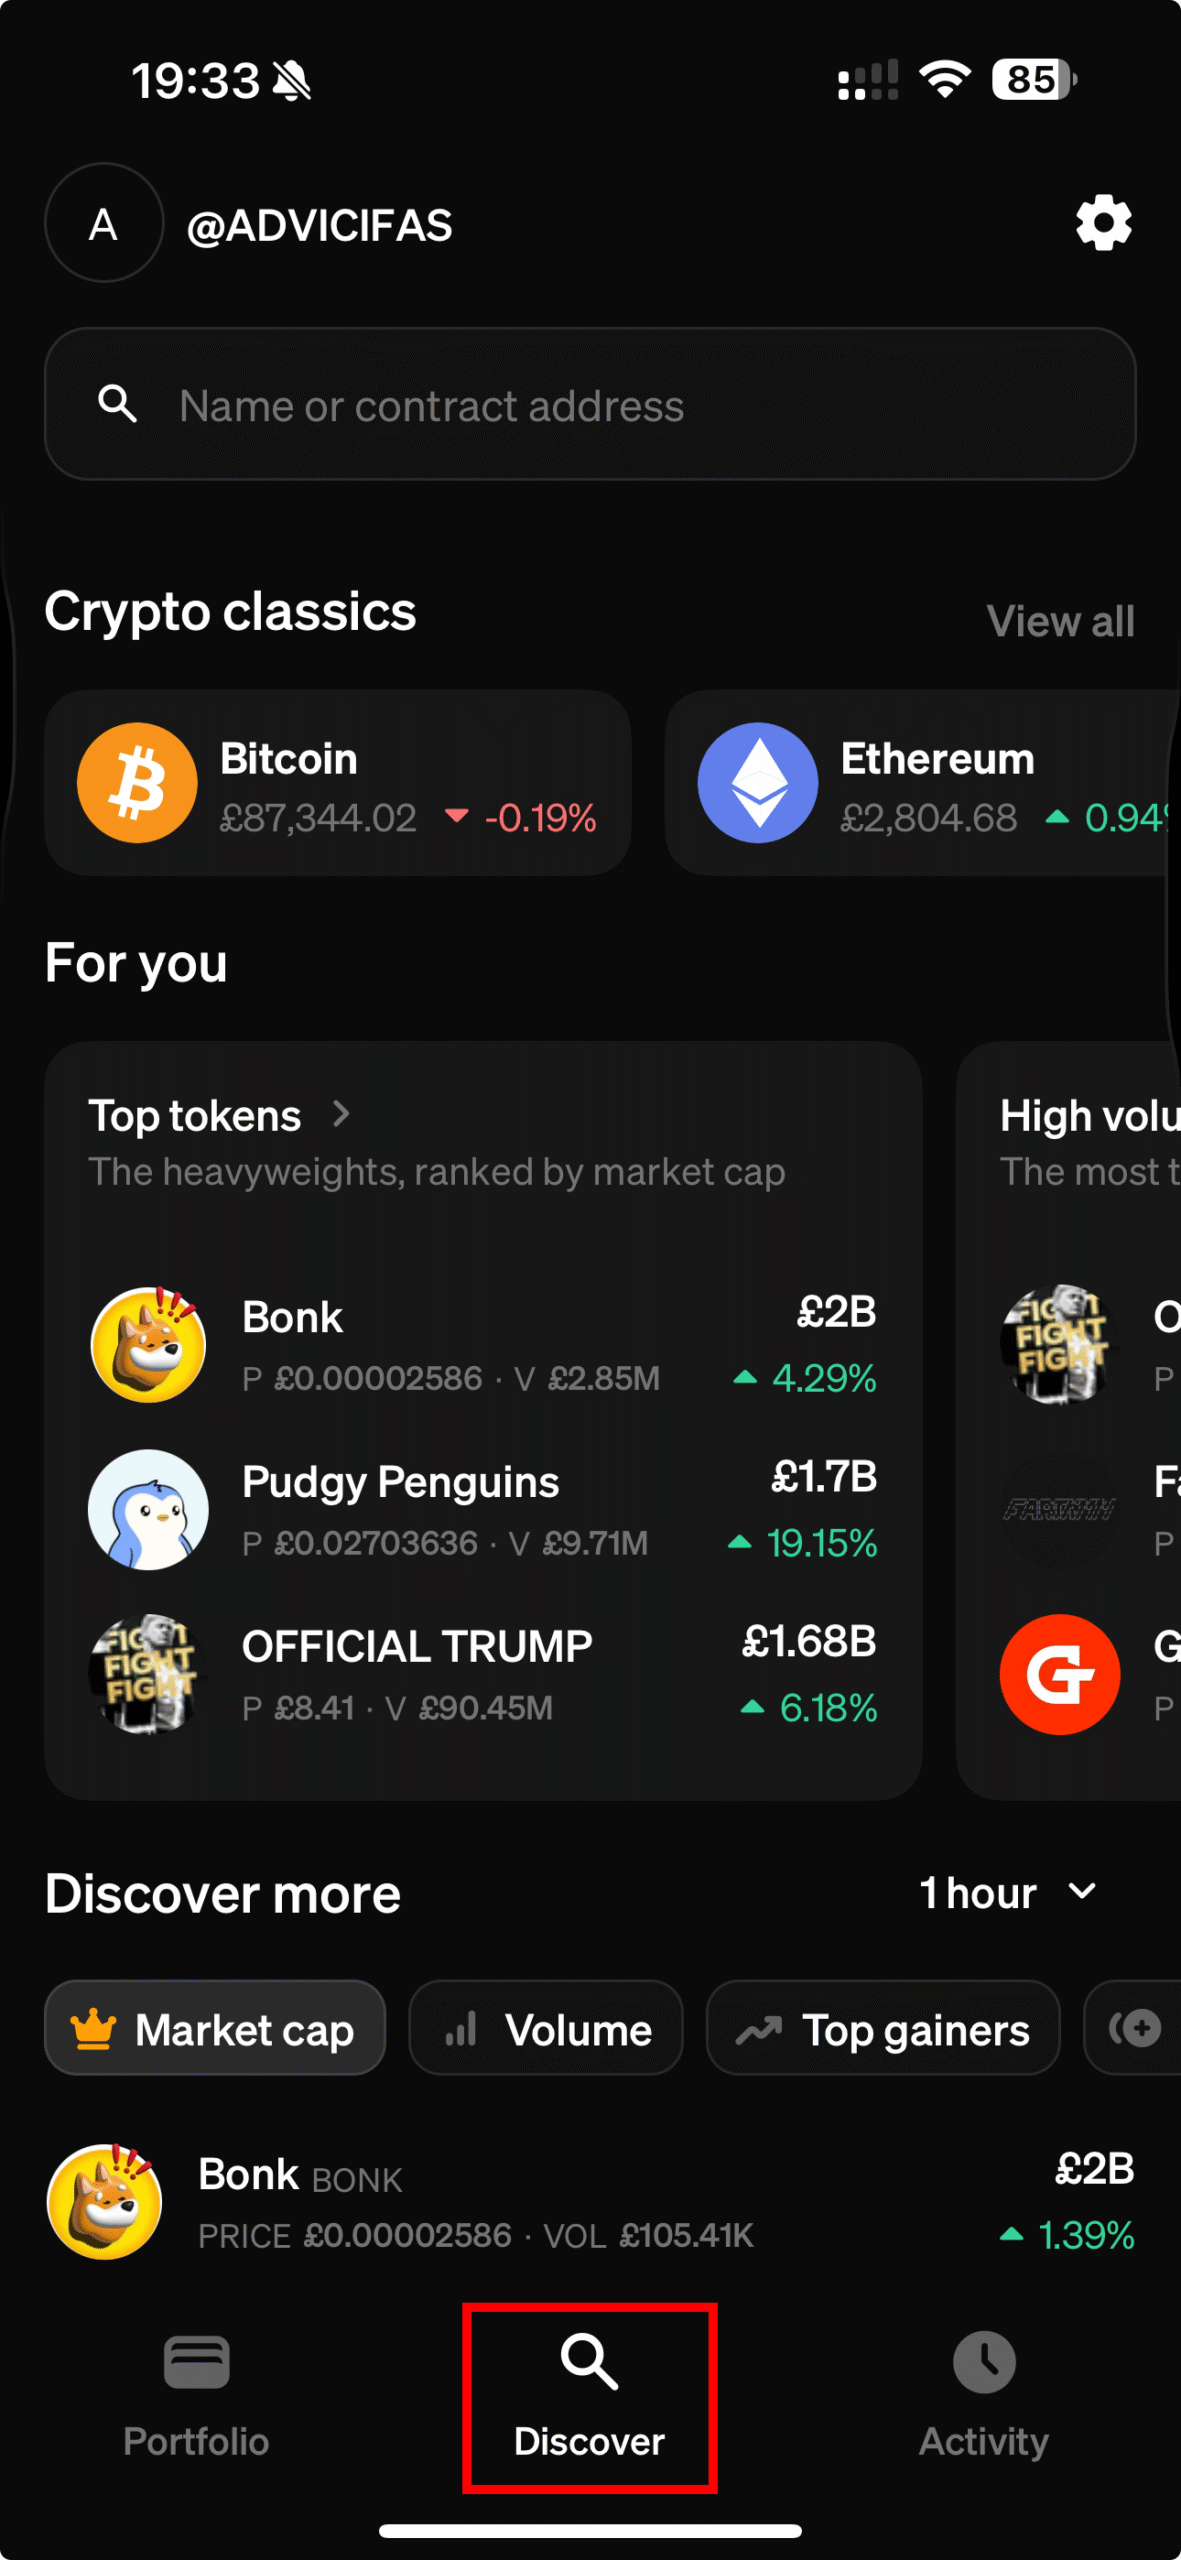This screenshot has height=2560, width=1181.
Task: Open Pudgy Penguins token icon
Action: [x=148, y=1509]
